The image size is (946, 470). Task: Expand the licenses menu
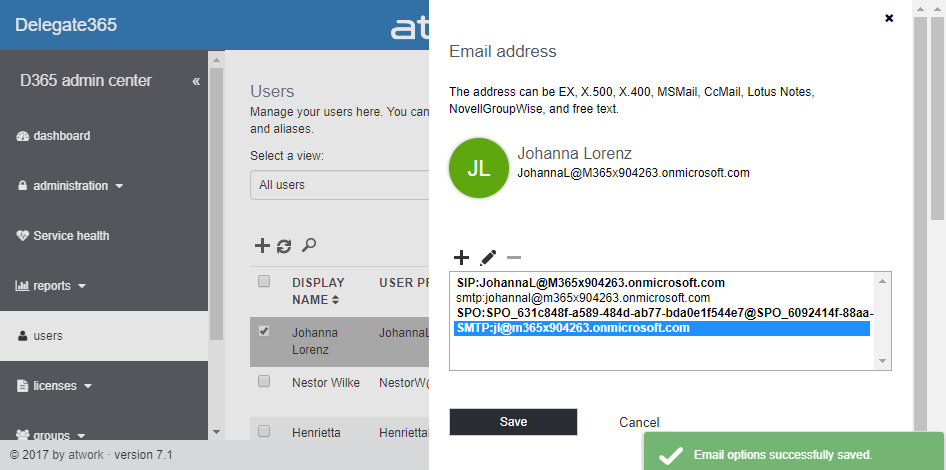(x=54, y=386)
